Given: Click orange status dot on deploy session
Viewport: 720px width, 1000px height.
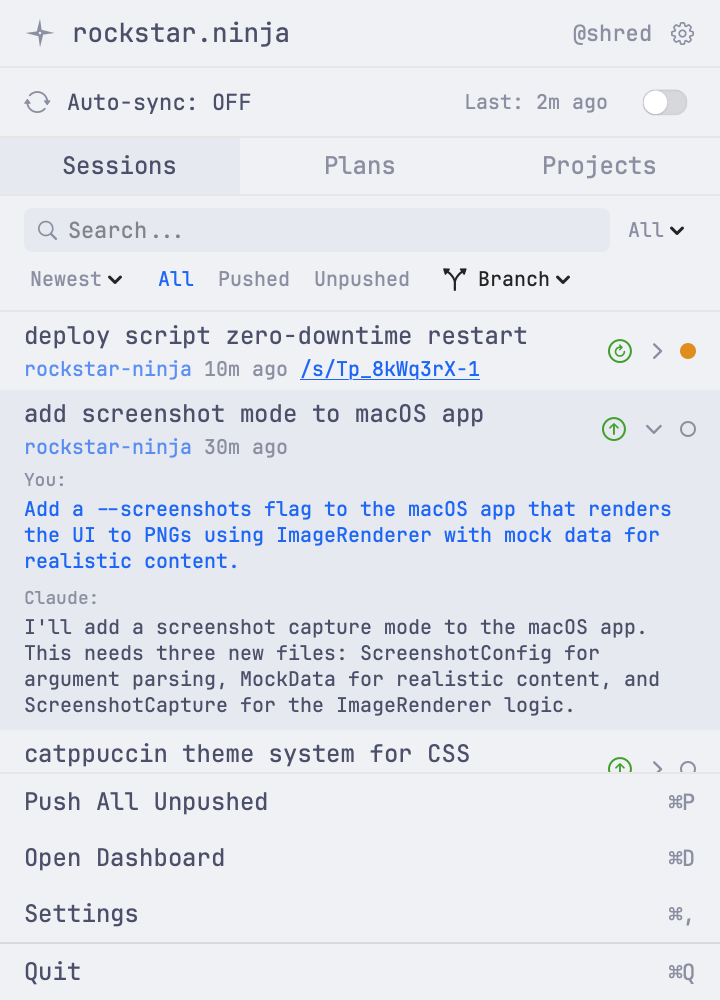Looking at the screenshot, I should [688, 351].
